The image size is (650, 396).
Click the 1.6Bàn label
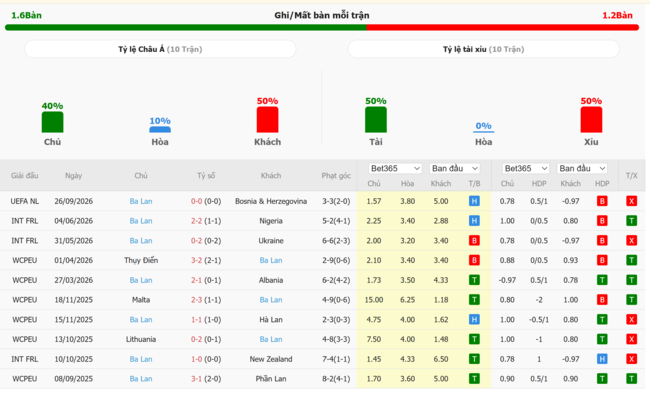(x=27, y=15)
